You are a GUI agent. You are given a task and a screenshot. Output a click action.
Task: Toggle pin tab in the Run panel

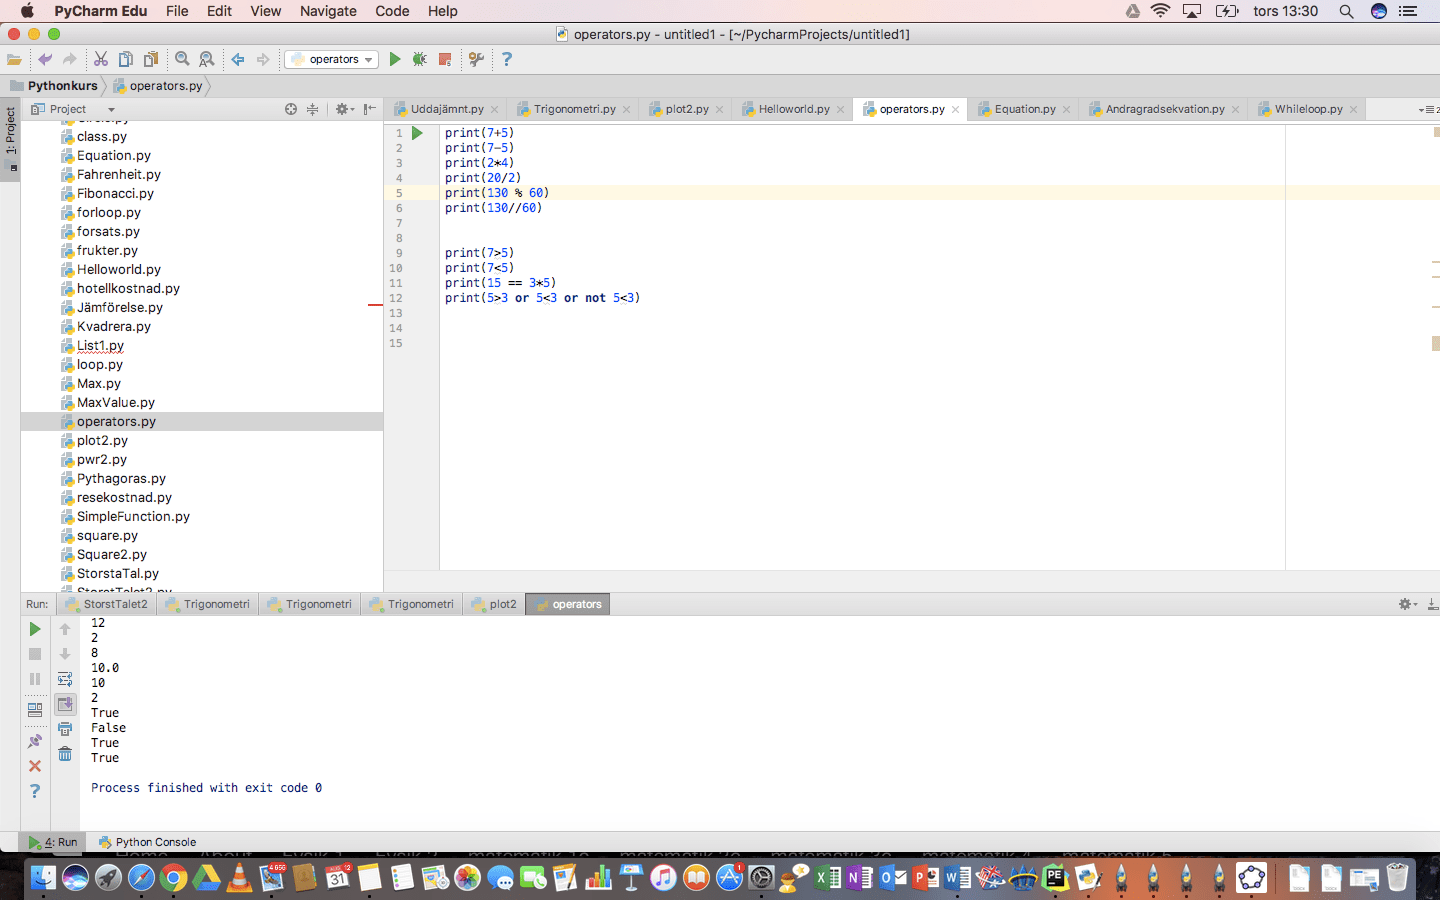pos(35,741)
